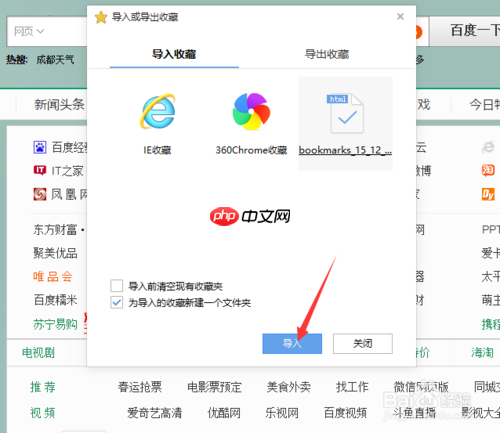500x433 pixels.
Task: Click the 视频 row label
Action: 43,413
